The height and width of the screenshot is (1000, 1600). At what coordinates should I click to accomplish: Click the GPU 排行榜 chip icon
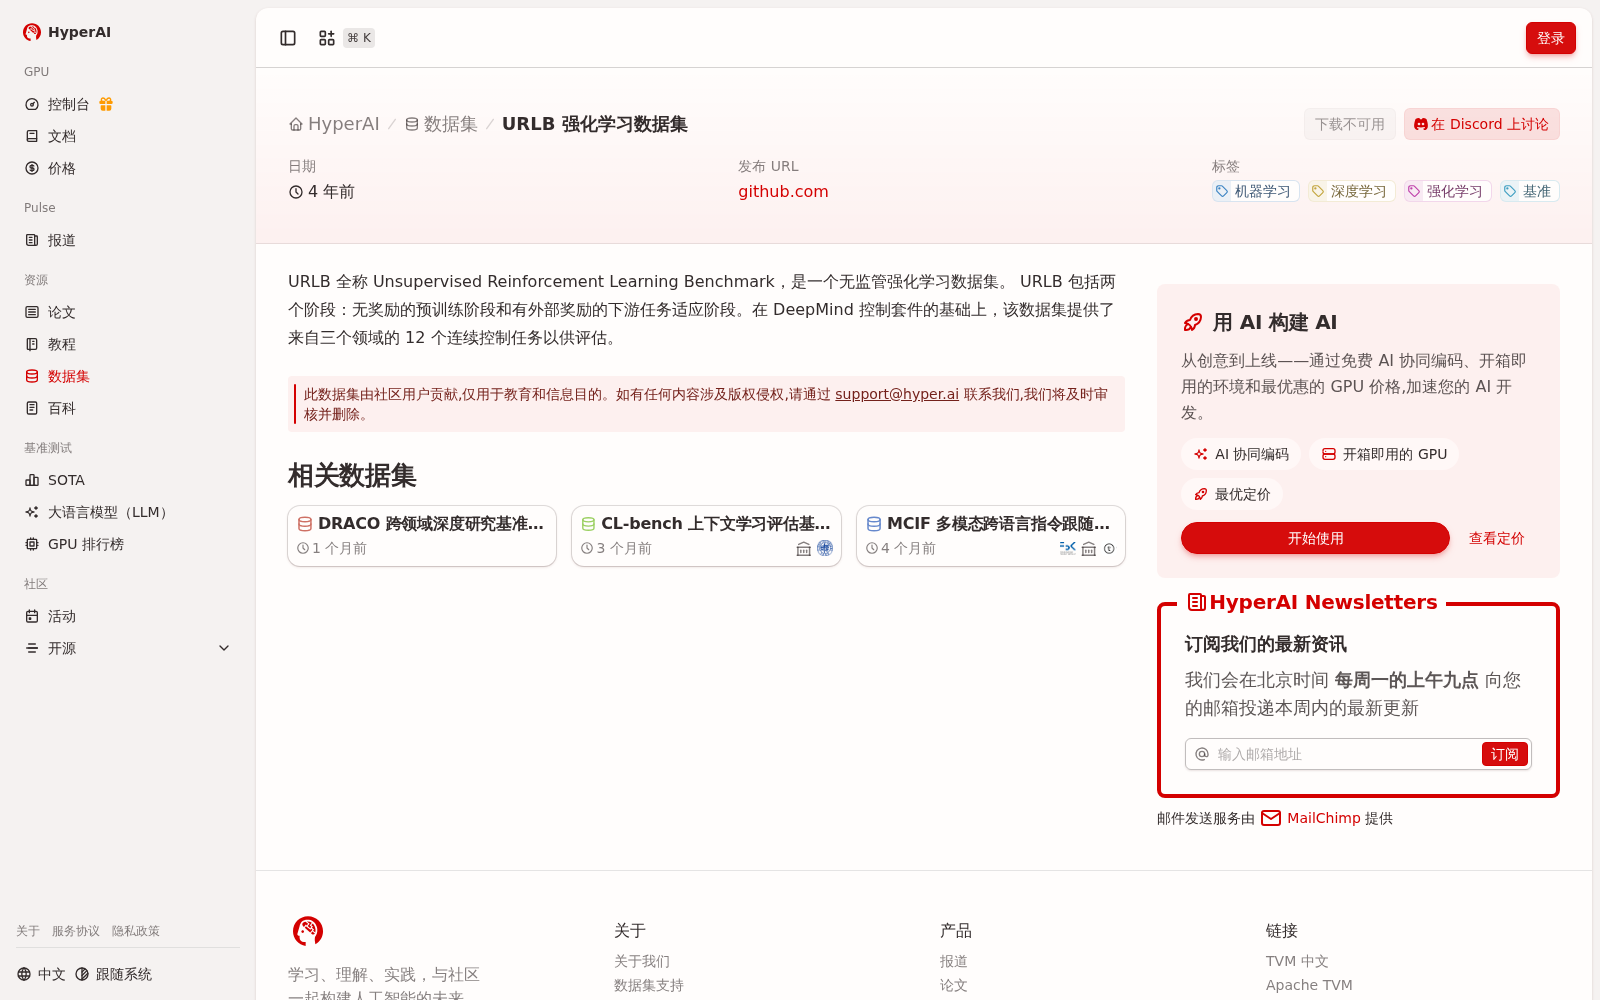tap(32, 544)
